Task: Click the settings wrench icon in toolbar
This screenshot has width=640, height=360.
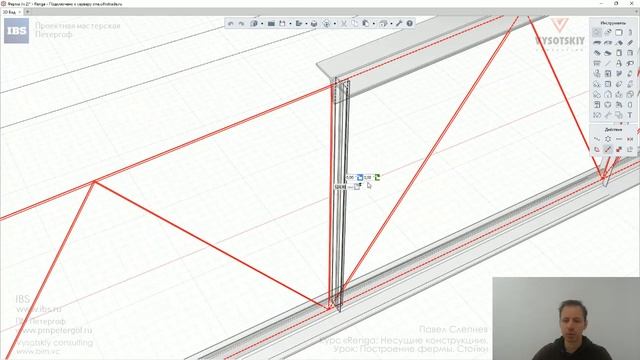Action: pos(399,24)
